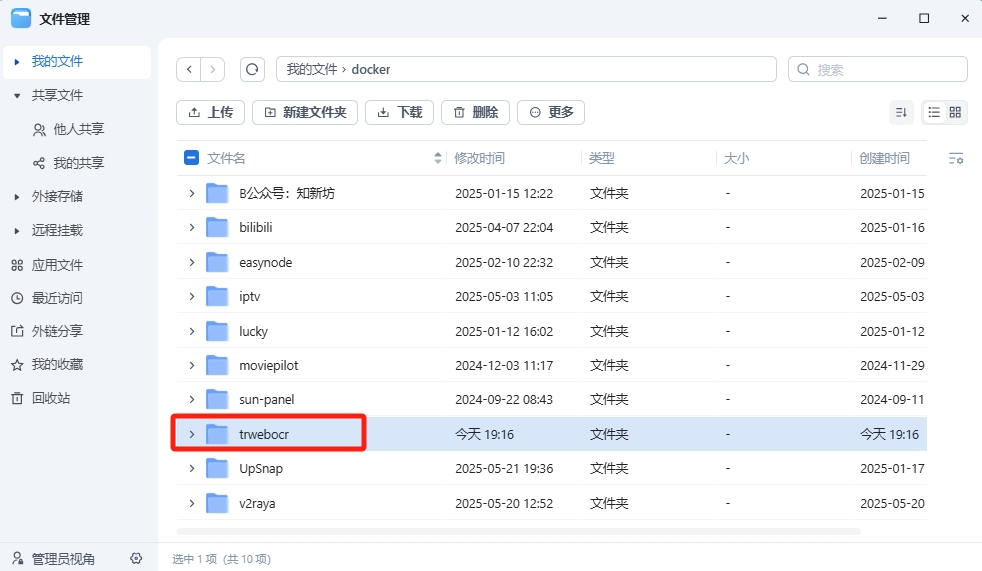The width and height of the screenshot is (982, 571).
Task: Switch to grid view layout
Action: click(x=955, y=112)
